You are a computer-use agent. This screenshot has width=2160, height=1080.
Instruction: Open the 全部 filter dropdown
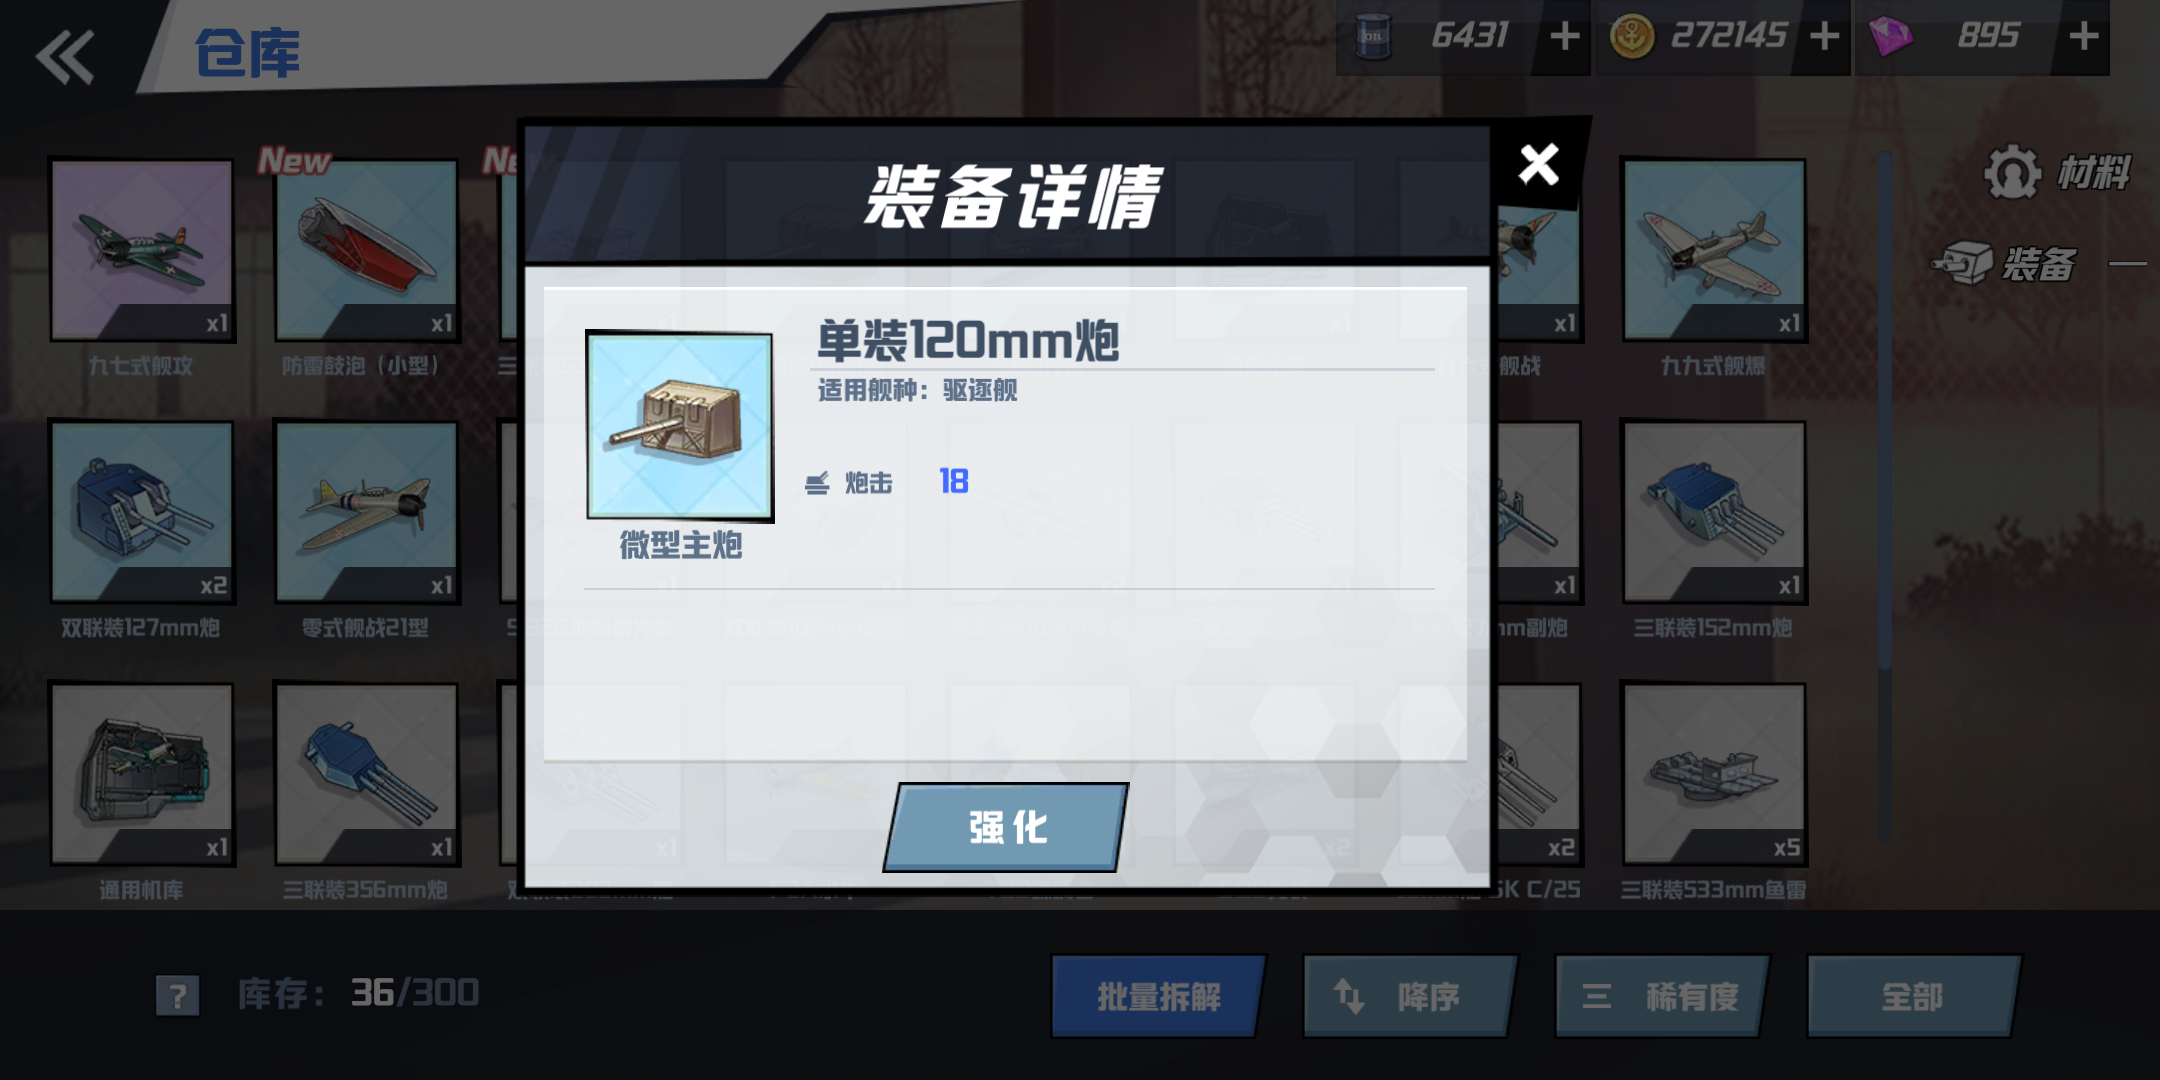point(1914,996)
